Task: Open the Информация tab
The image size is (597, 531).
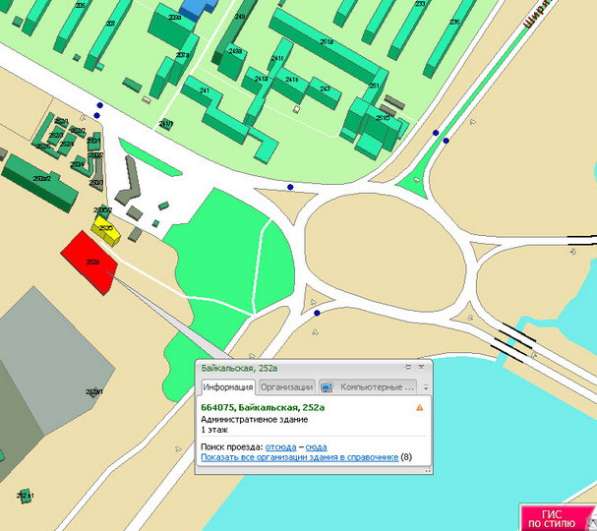Action: point(228,387)
